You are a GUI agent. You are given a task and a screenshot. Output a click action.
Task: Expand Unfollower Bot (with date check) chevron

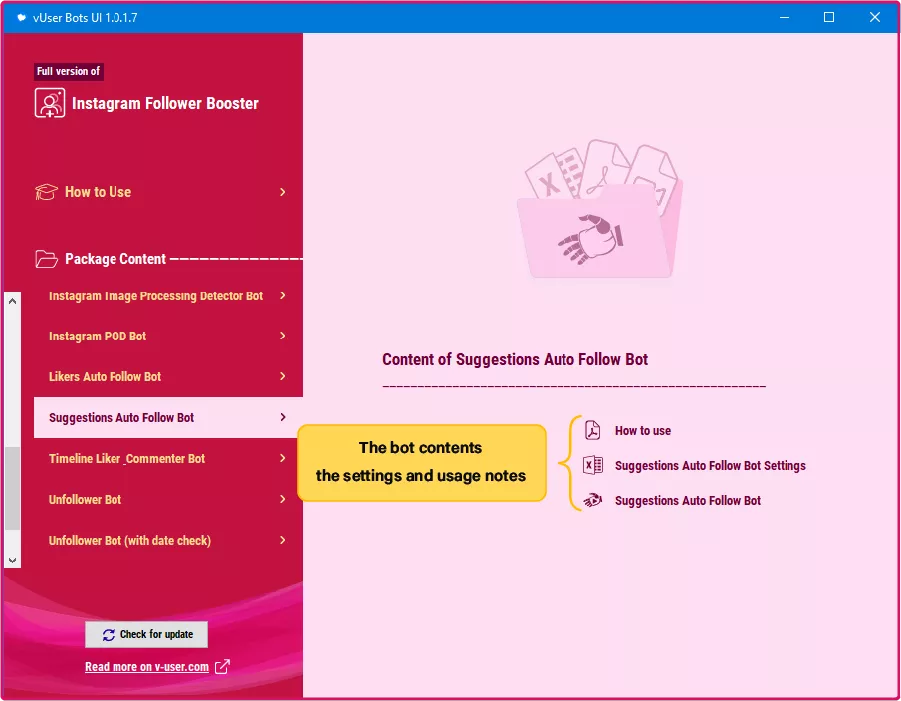(x=282, y=540)
